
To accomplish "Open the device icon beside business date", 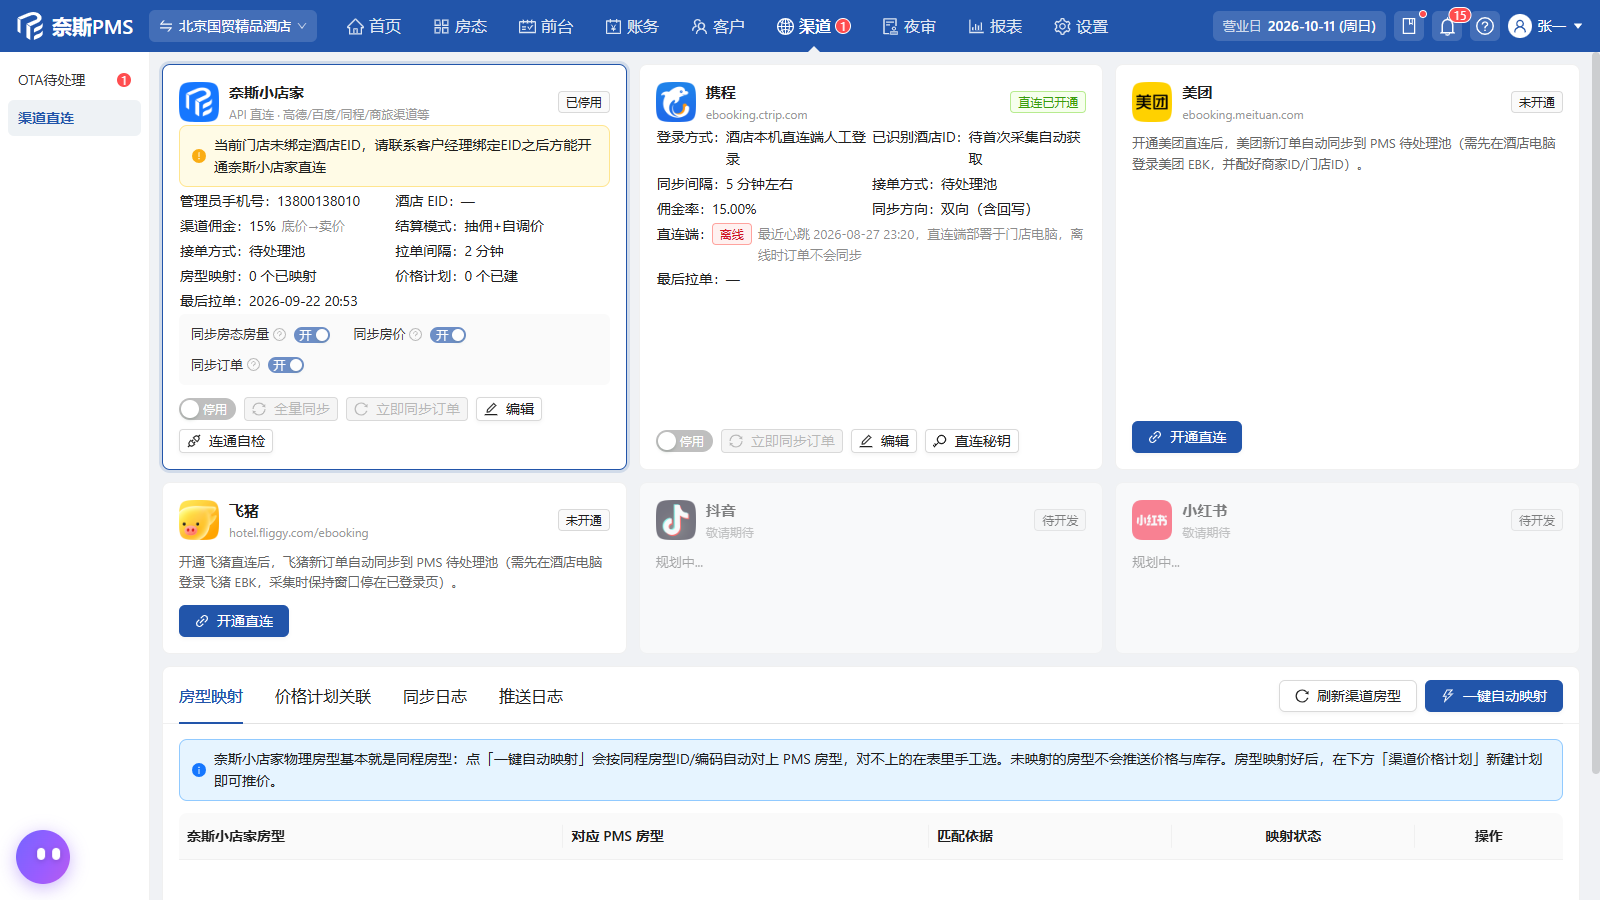I will point(1409,26).
